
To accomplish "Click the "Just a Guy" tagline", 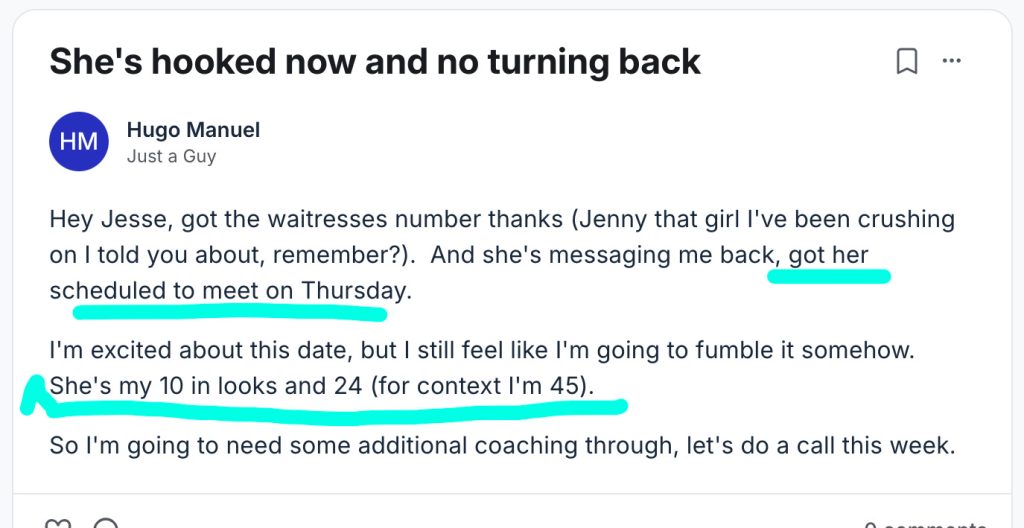I will coord(171,156).
